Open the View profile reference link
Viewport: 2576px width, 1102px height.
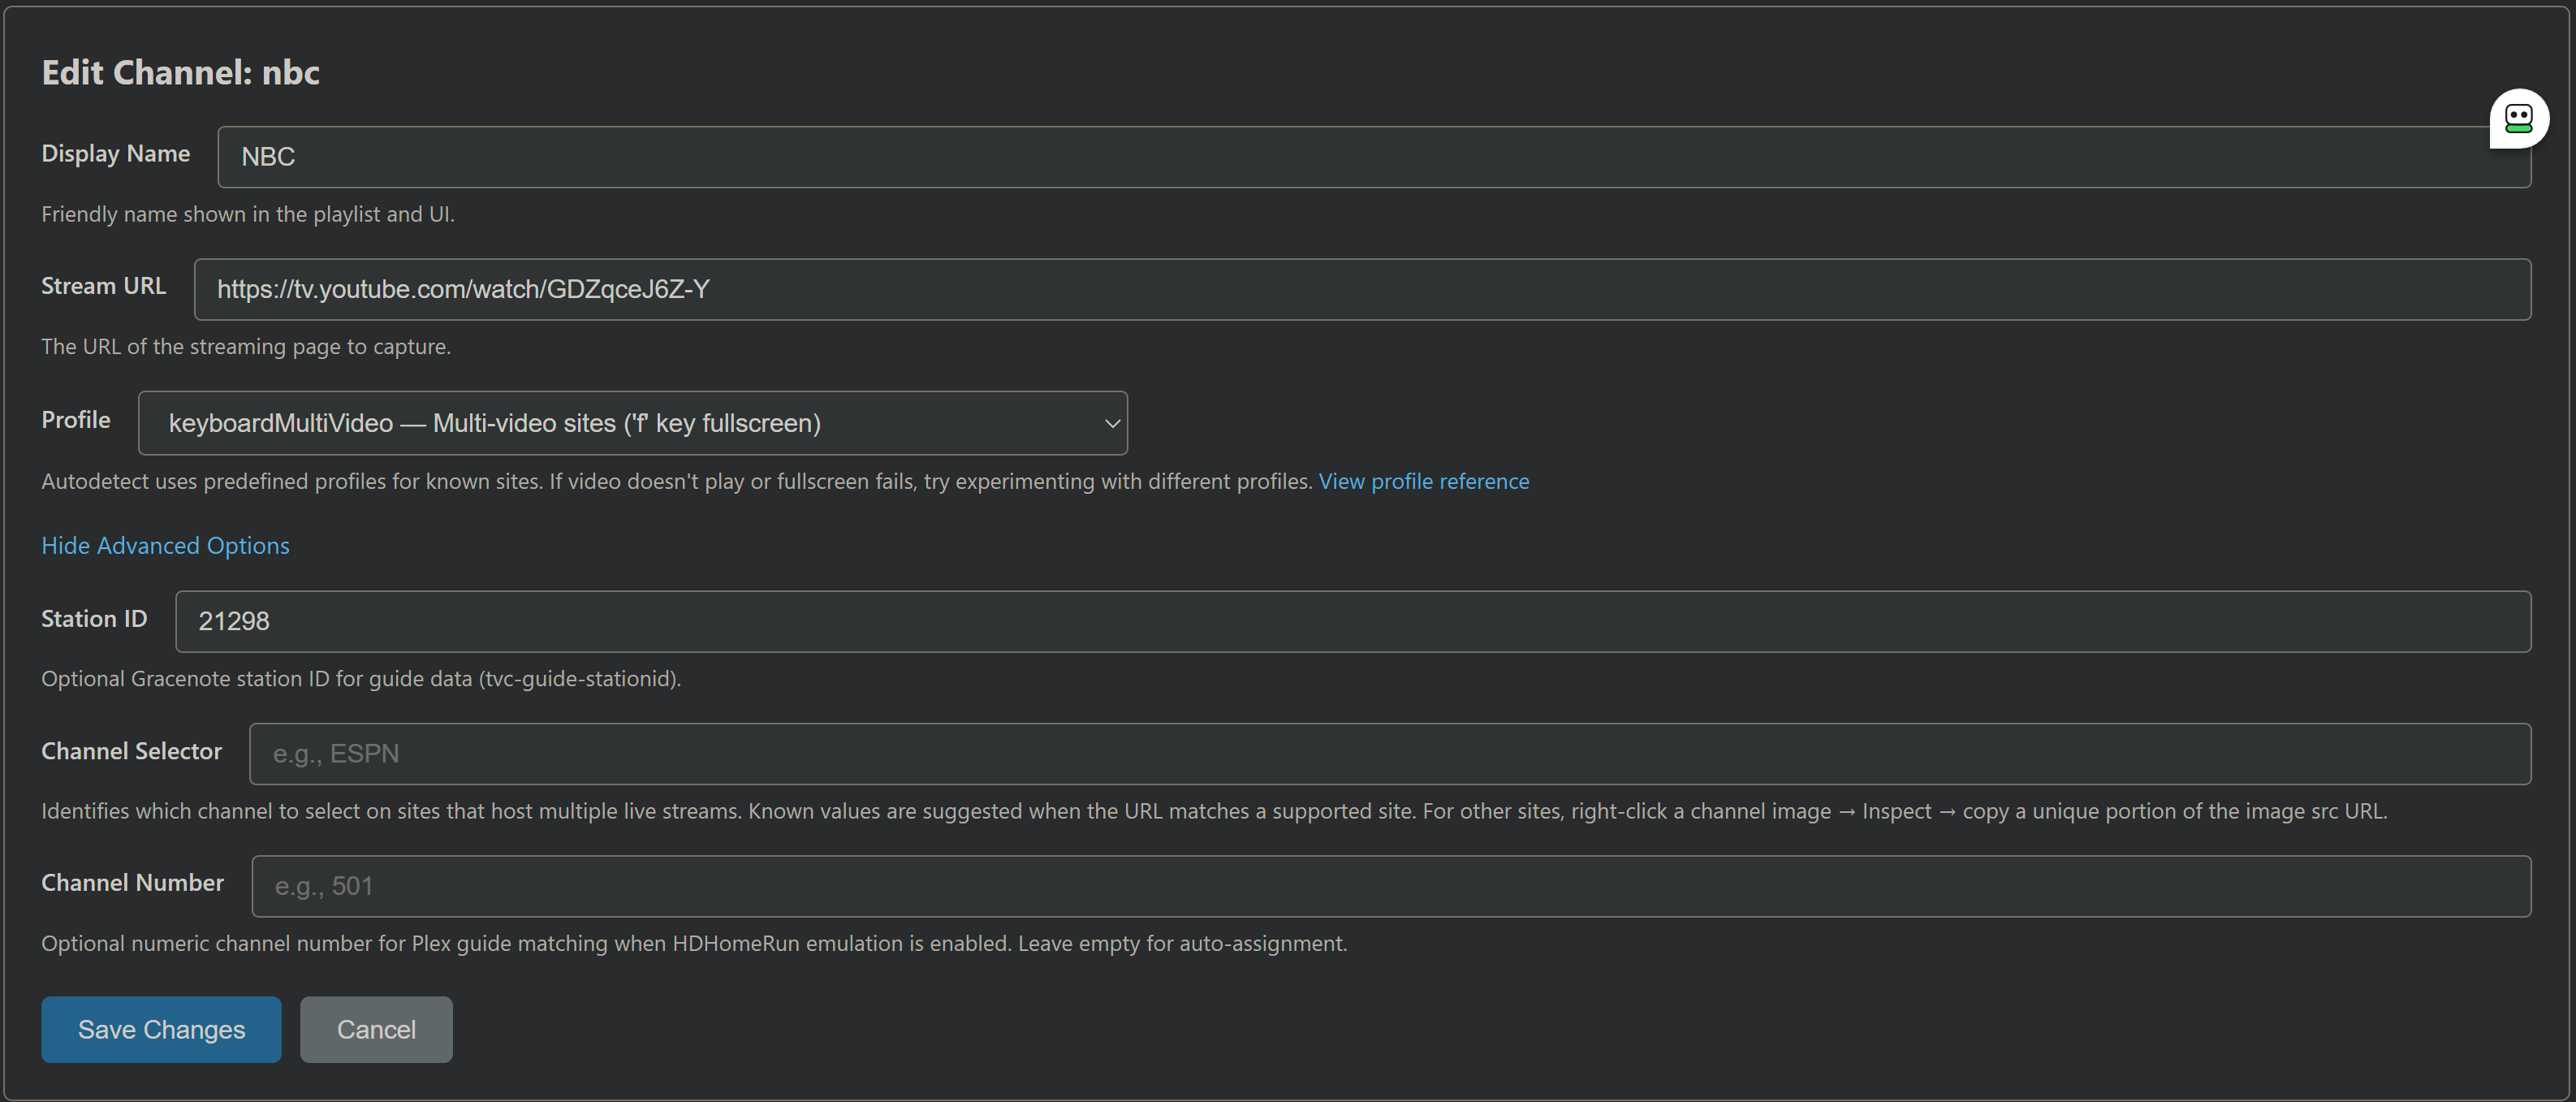click(x=1423, y=481)
